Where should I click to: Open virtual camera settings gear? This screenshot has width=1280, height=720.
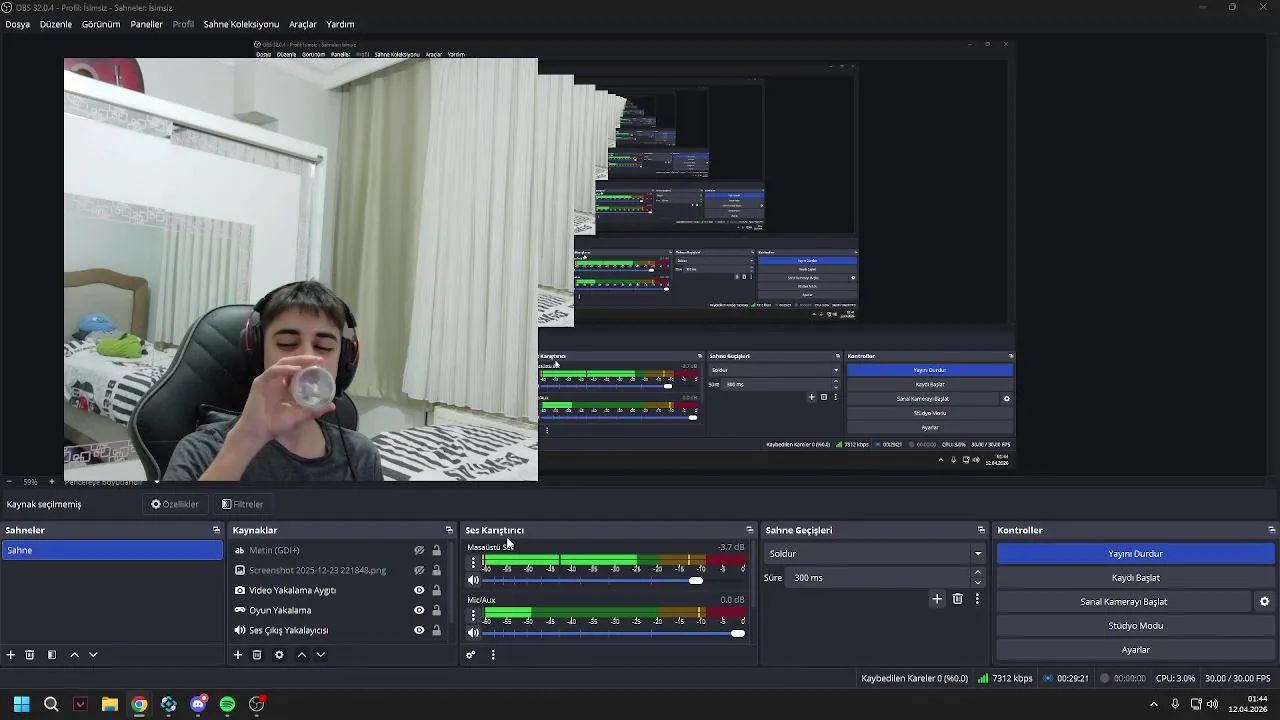(1264, 602)
